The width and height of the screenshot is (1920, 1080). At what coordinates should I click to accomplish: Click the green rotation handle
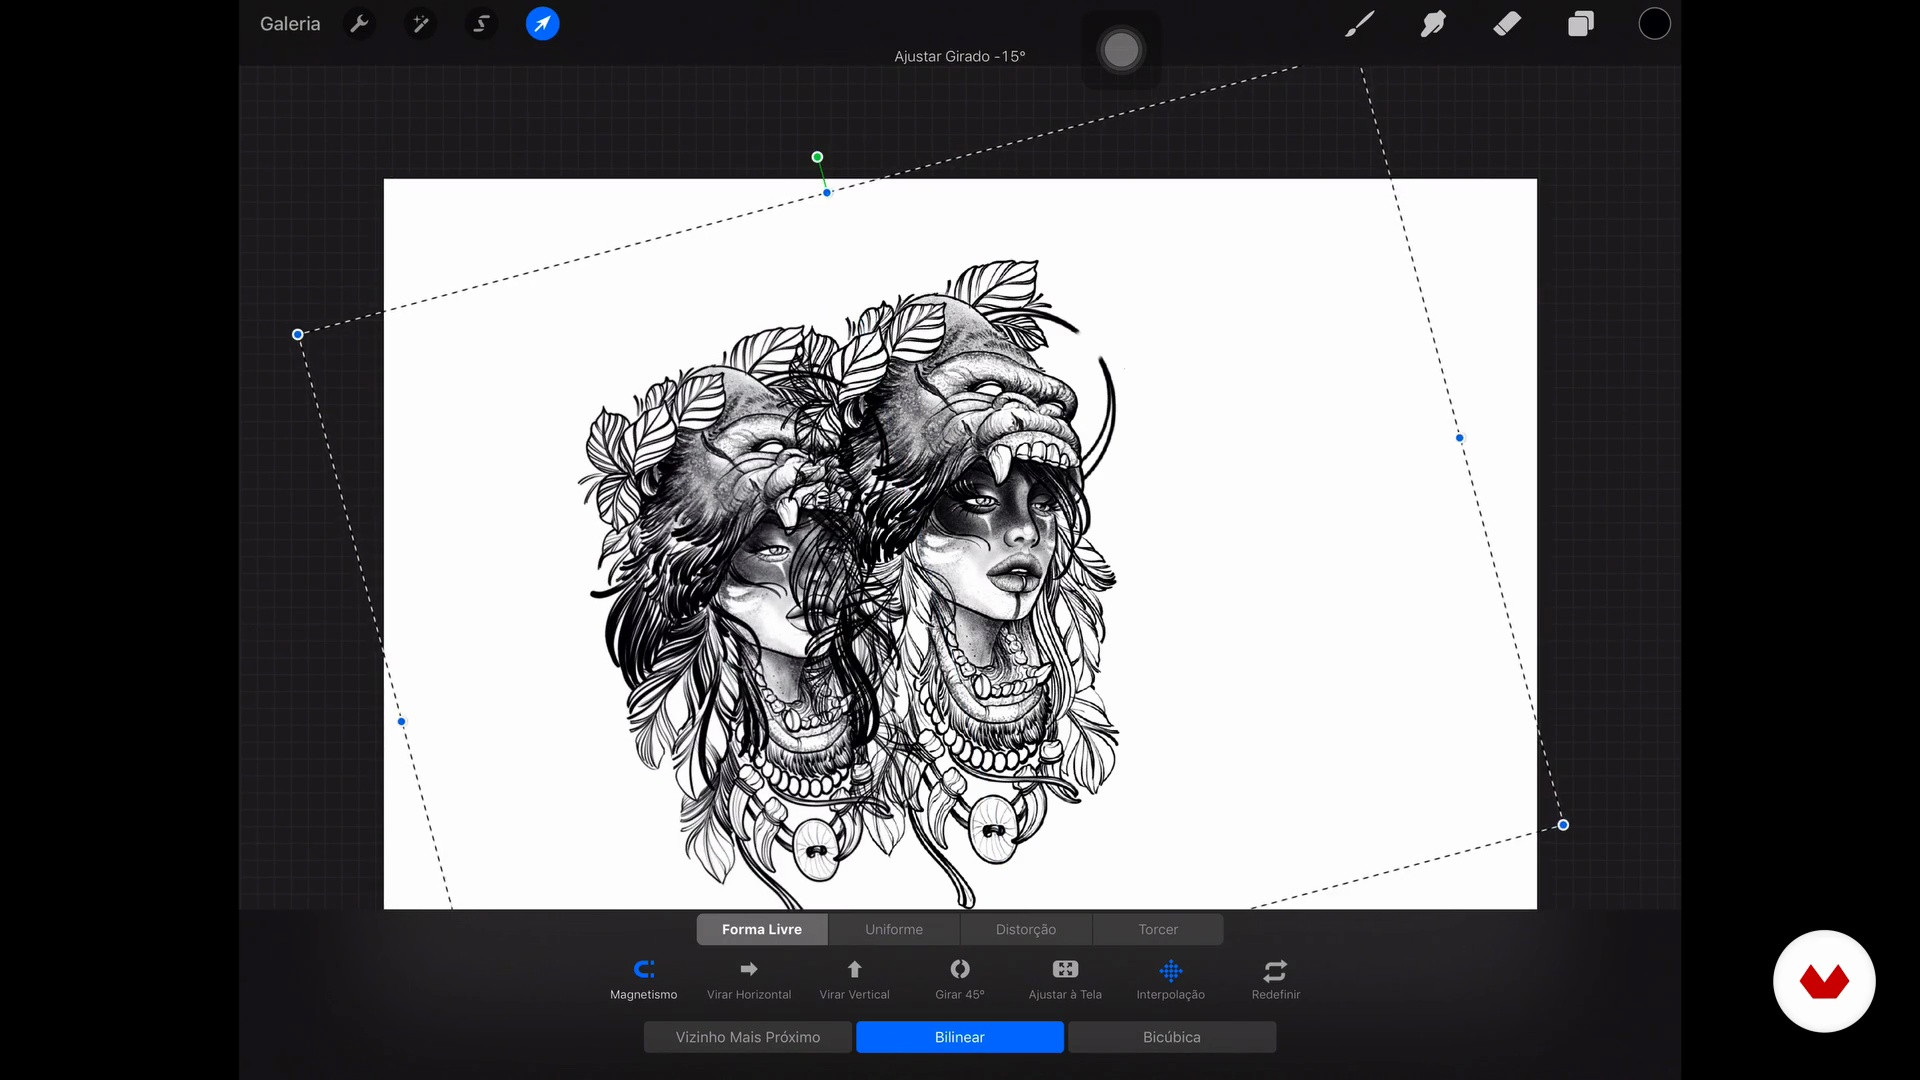tap(817, 157)
